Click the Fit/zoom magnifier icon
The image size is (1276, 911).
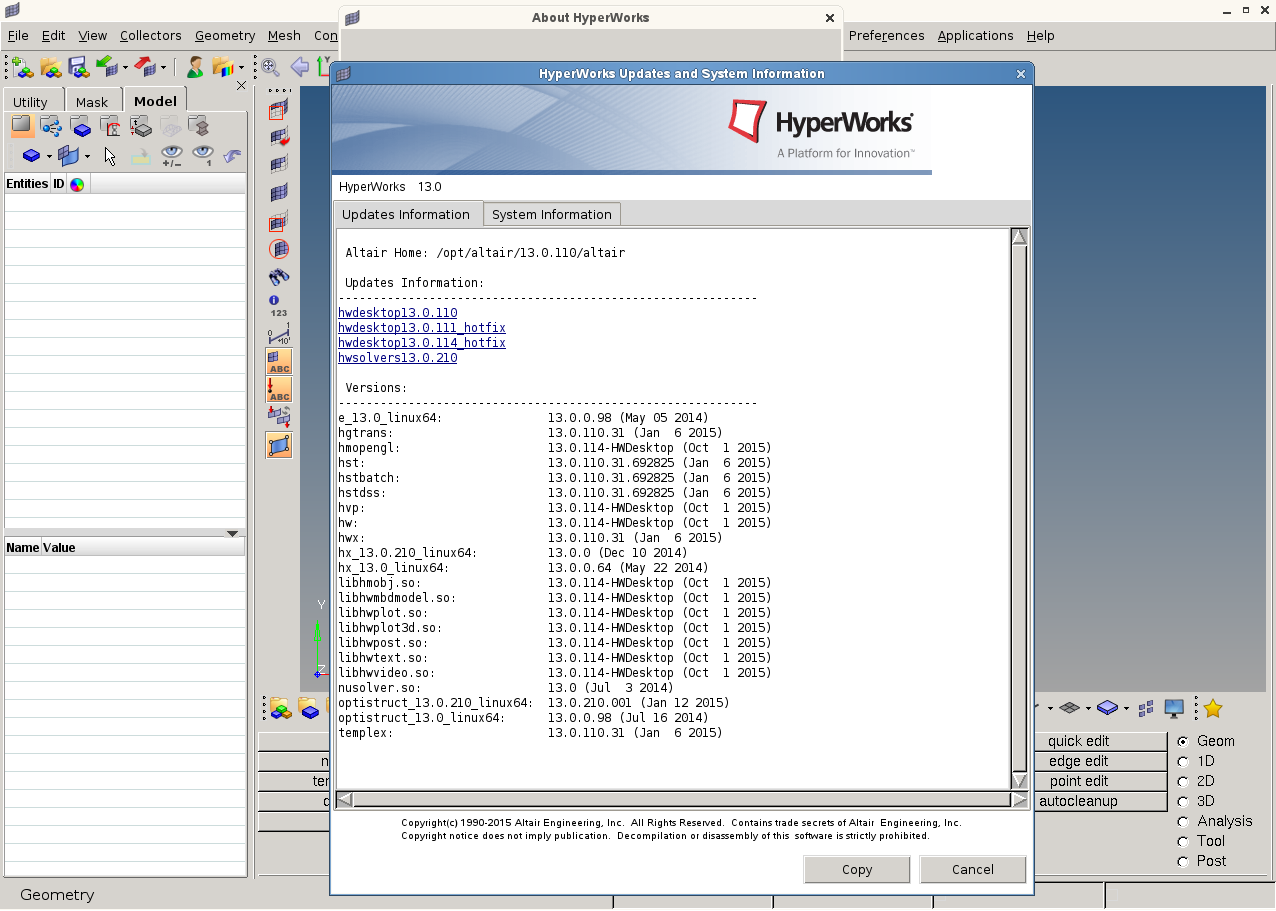(270, 67)
